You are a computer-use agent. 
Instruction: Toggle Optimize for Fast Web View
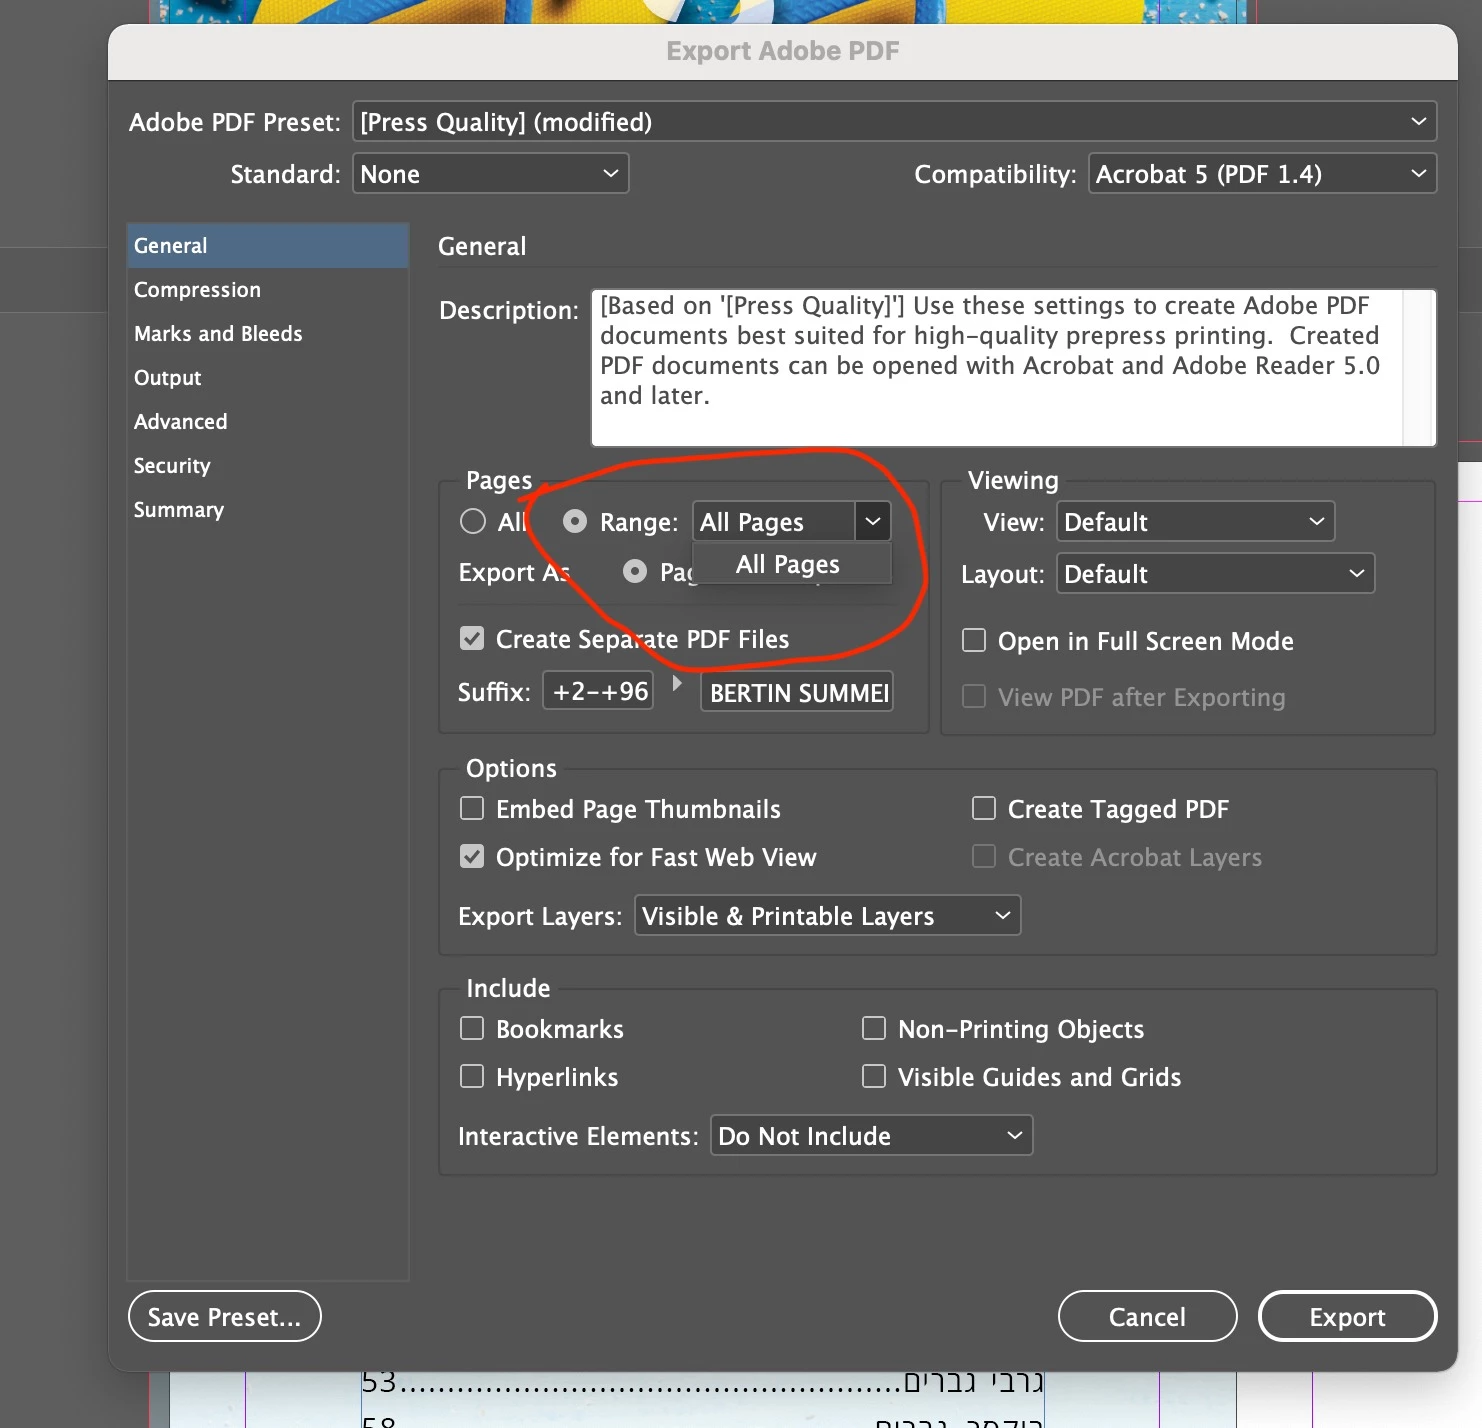click(472, 857)
